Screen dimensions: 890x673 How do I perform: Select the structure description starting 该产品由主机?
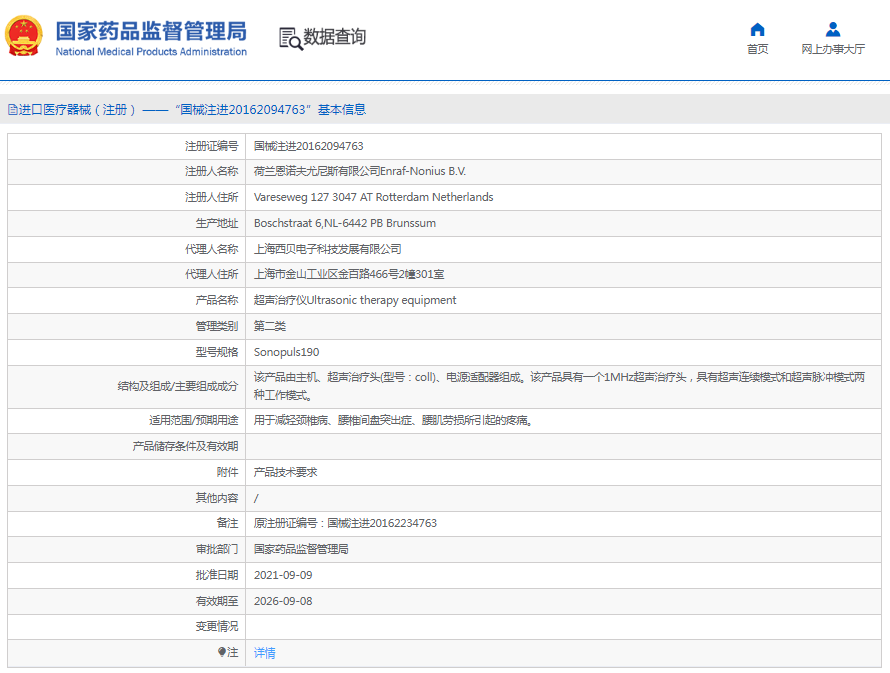click(559, 386)
